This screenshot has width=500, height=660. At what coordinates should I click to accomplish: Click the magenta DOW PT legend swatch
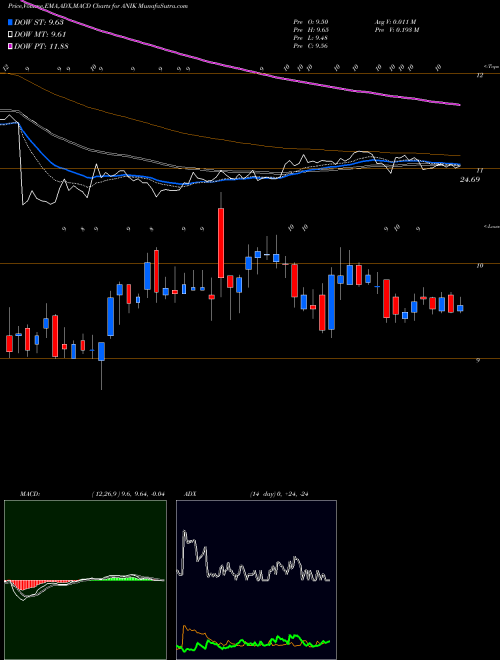pos(10,46)
